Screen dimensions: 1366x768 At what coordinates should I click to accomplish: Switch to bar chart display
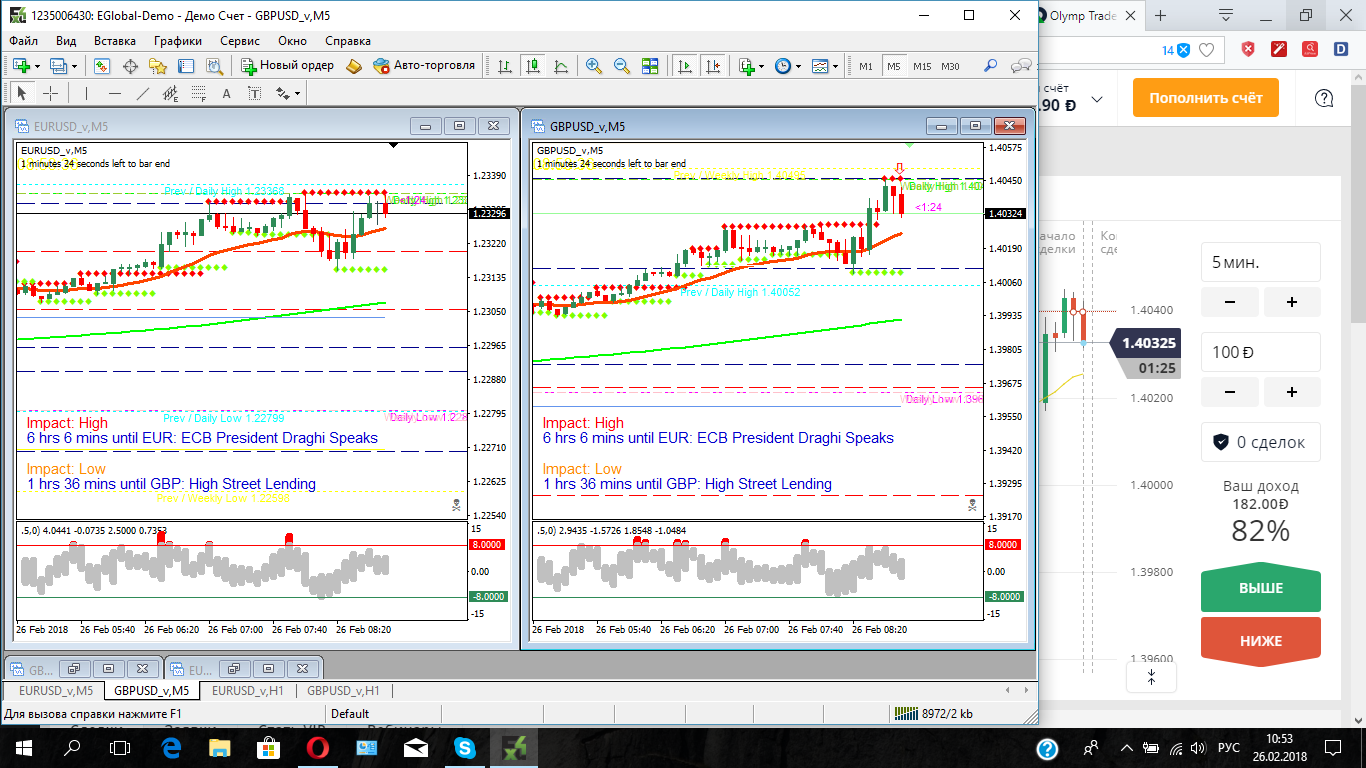pyautogui.click(x=505, y=66)
